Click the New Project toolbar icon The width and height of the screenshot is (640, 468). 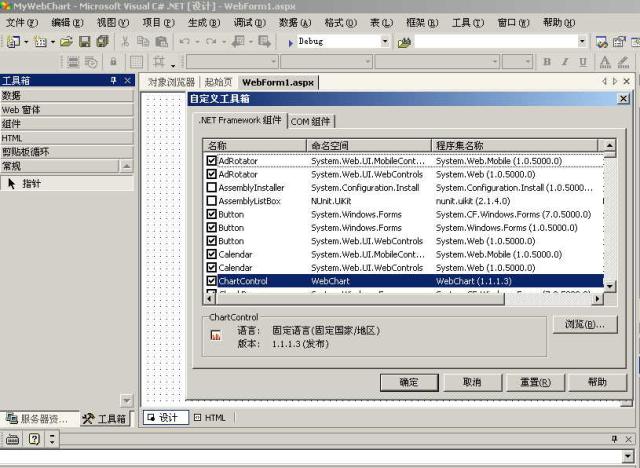[13, 42]
